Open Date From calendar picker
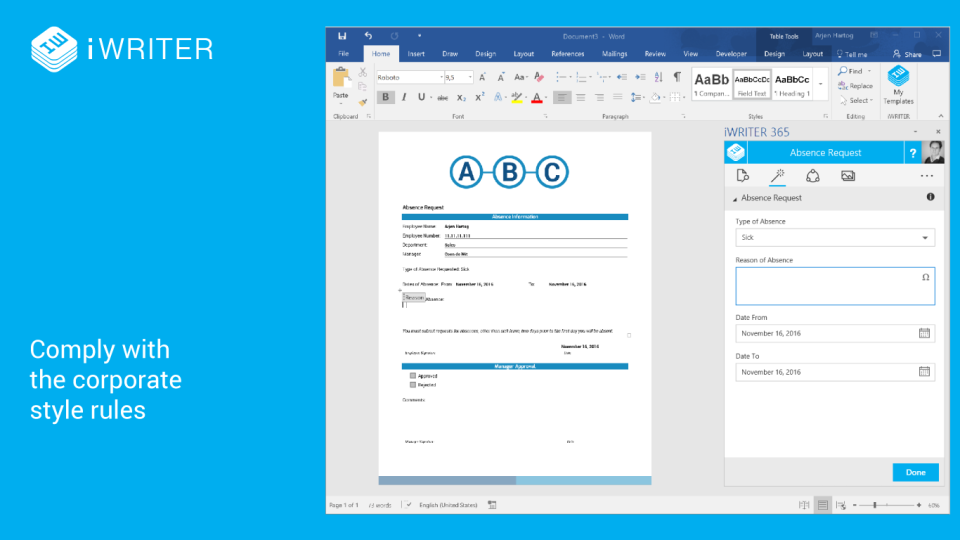This screenshot has width=960, height=540. point(924,333)
